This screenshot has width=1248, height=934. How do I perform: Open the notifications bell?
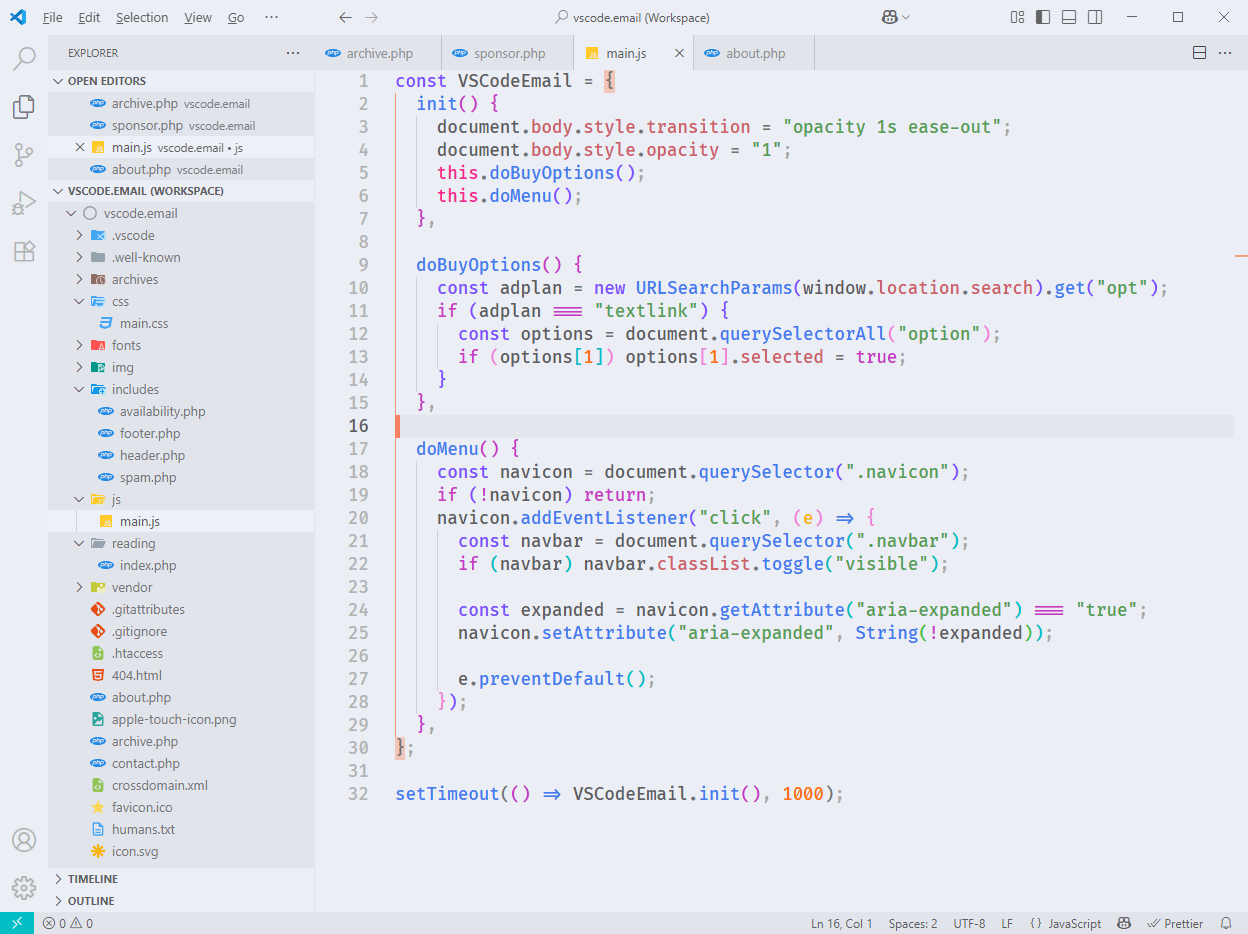click(1228, 923)
